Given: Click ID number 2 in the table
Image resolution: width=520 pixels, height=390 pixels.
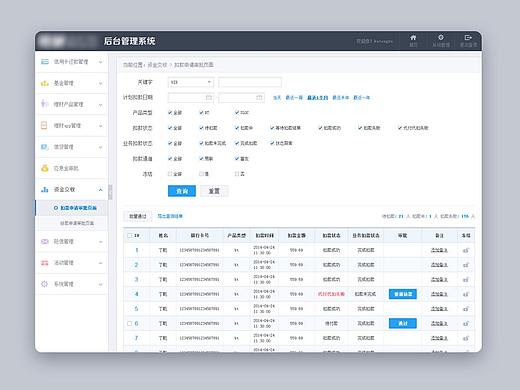Looking at the screenshot, I should pyautogui.click(x=136, y=265).
